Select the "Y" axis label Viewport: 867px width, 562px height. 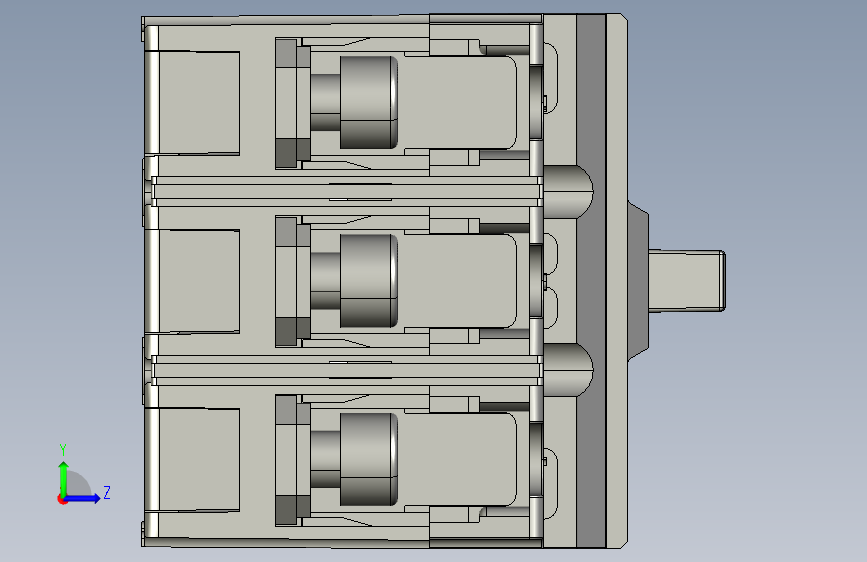pyautogui.click(x=63, y=449)
